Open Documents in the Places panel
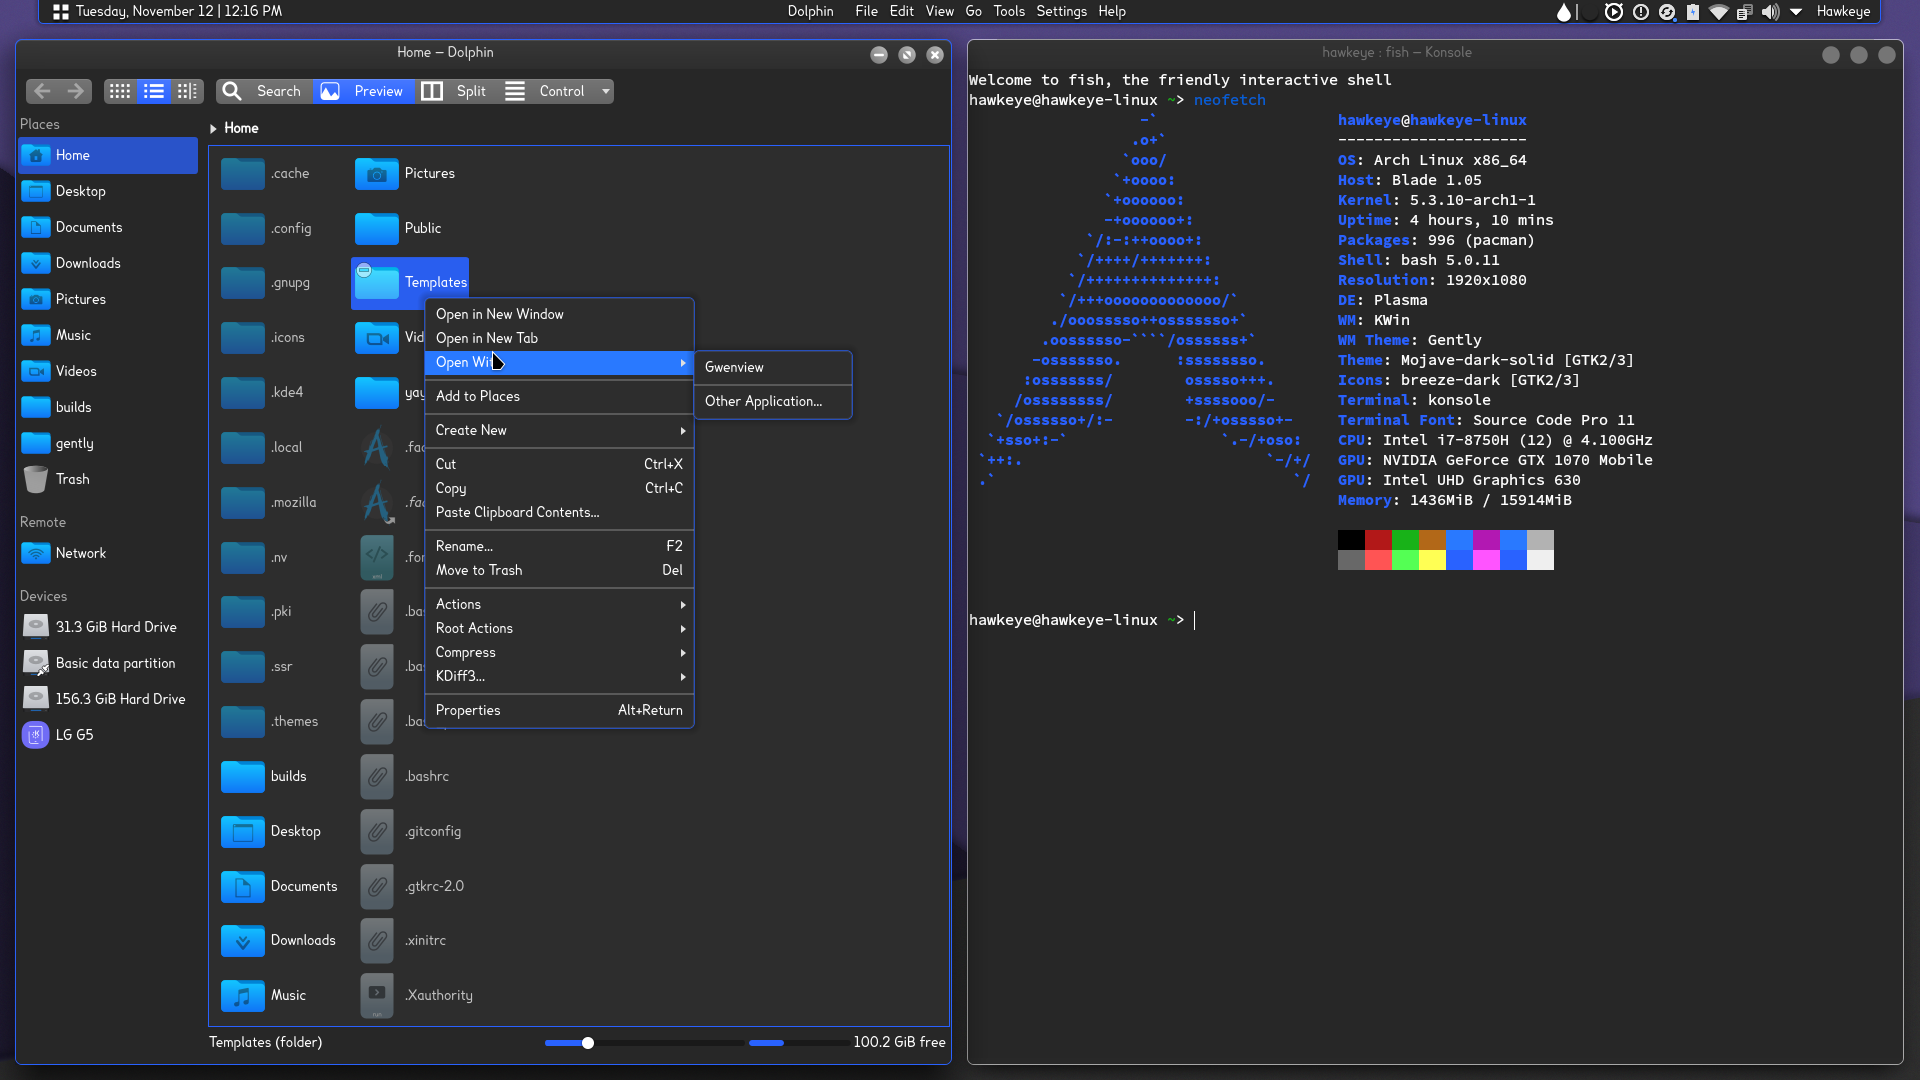The height and width of the screenshot is (1080, 1920). coord(108,227)
